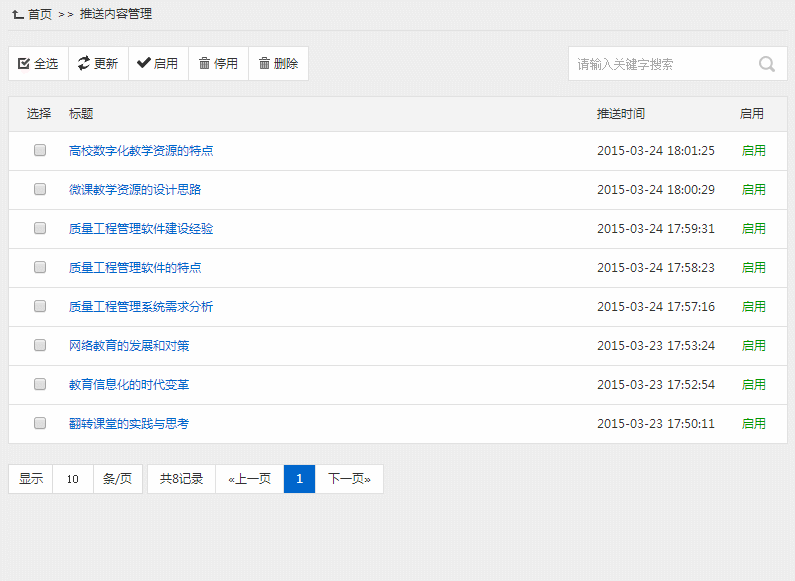795x581 pixels.
Task: Click the Enable (启用) checkmark button
Action: (x=158, y=64)
